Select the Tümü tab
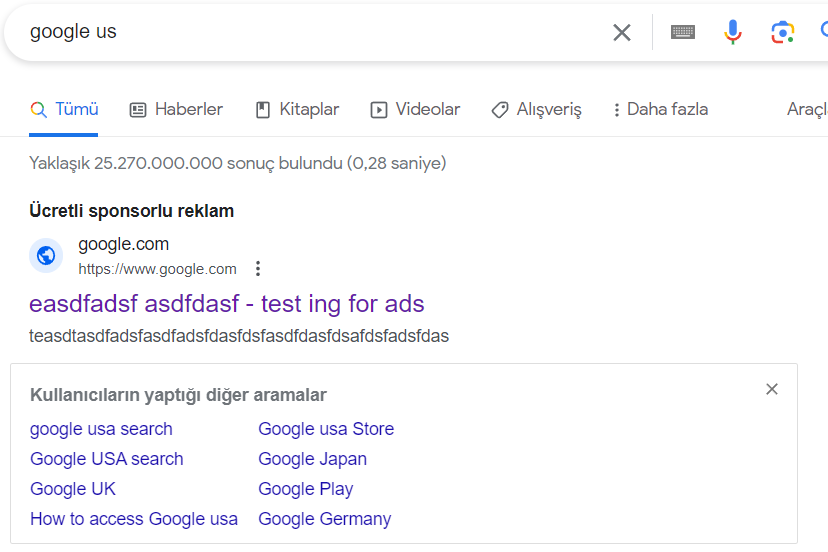The height and width of the screenshot is (552, 828). coord(64,109)
